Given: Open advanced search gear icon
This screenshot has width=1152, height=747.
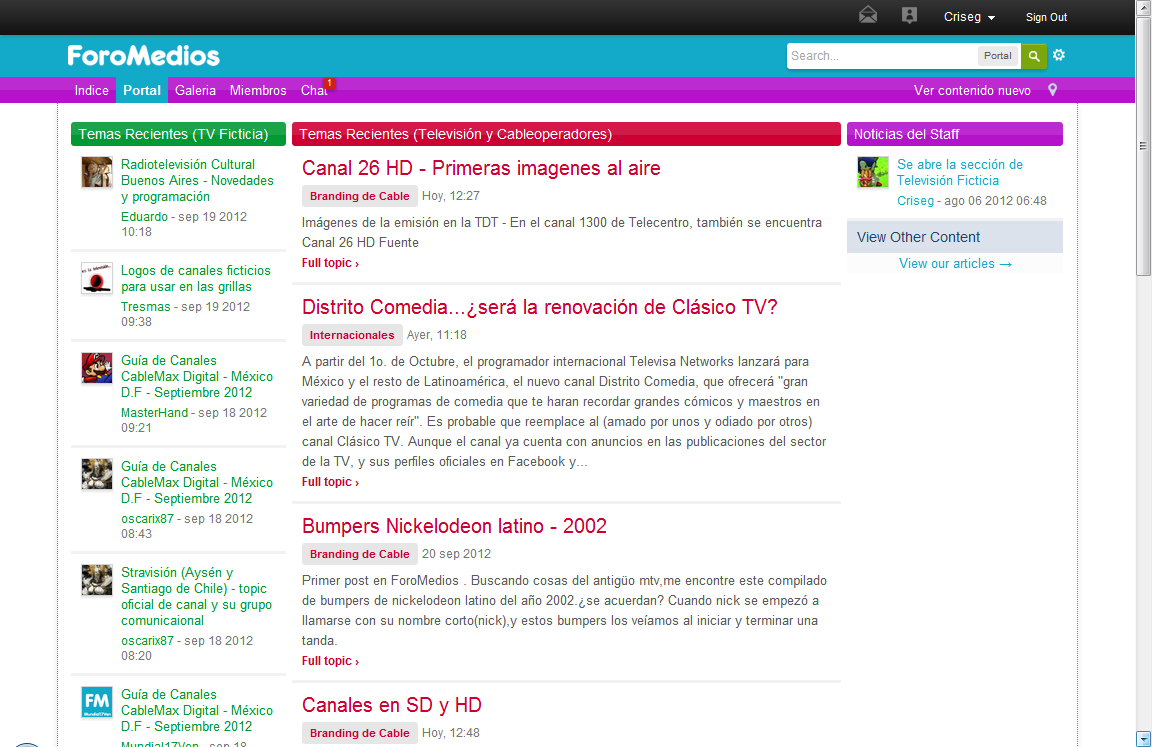Looking at the screenshot, I should 1059,55.
